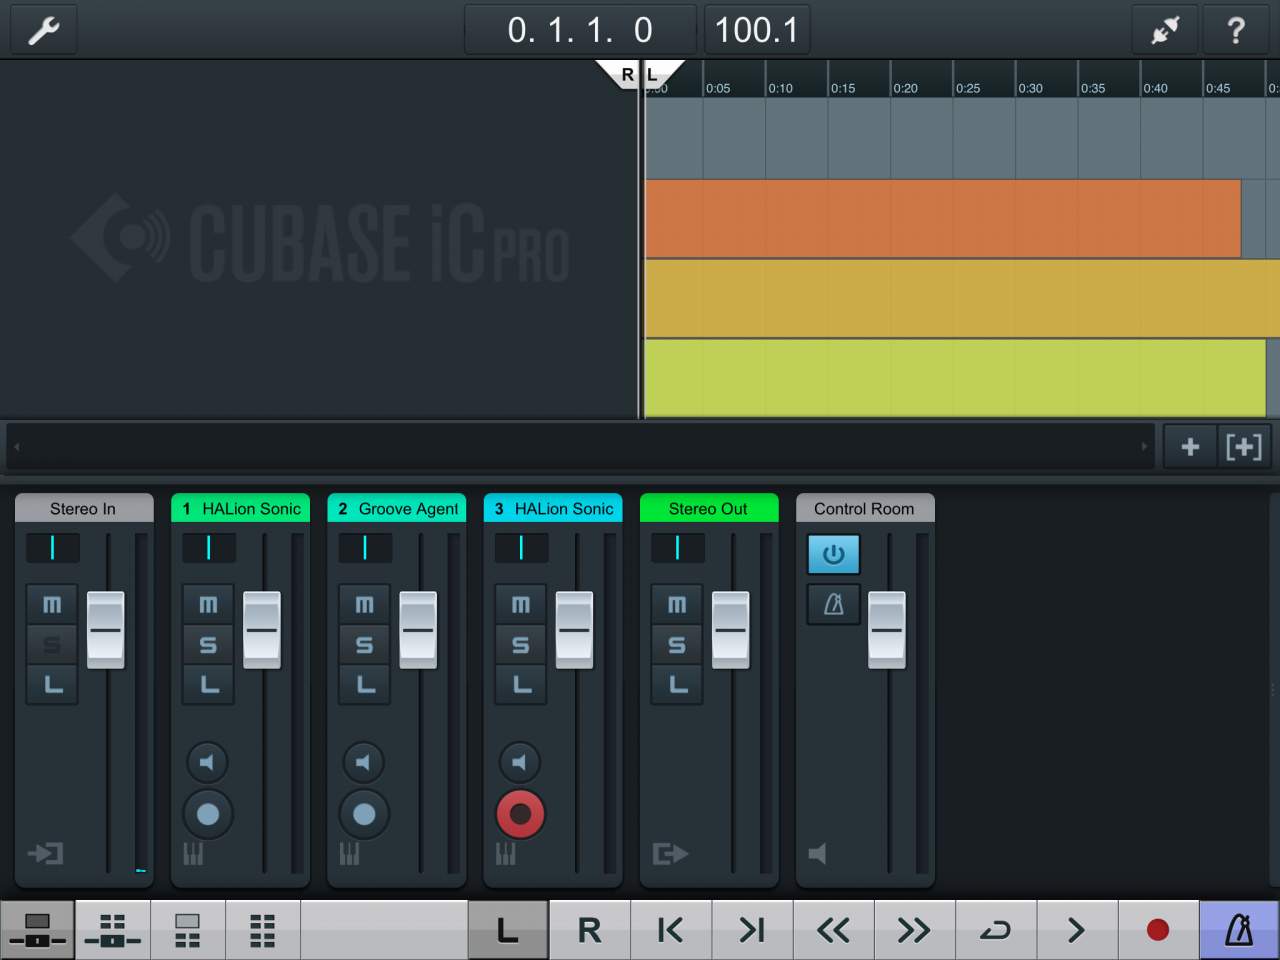This screenshot has height=960, width=1280.
Task: Click the Stereo Out volume fader
Action: [731, 630]
